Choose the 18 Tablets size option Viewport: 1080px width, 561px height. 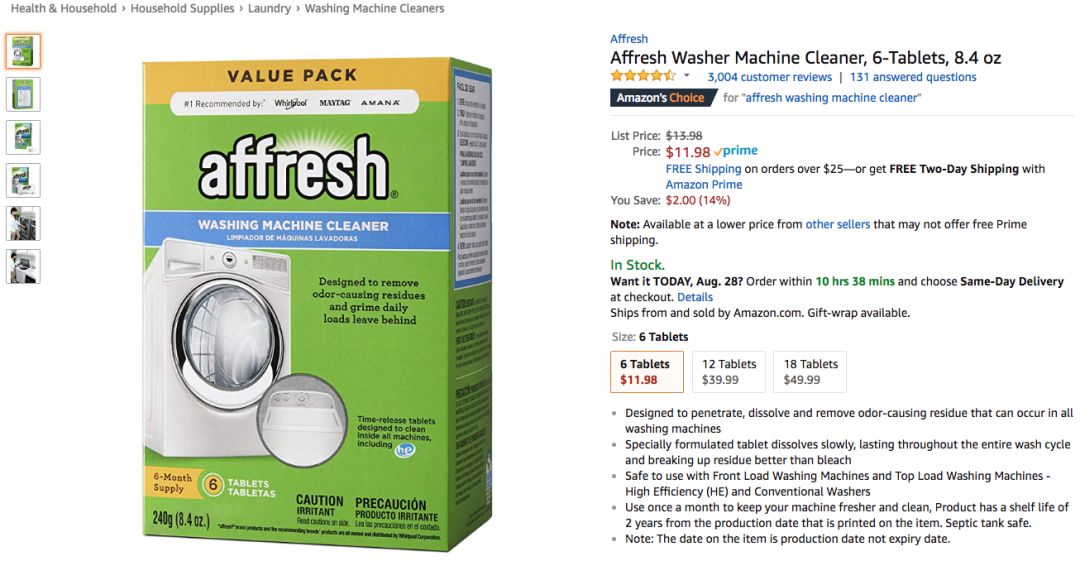(810, 371)
